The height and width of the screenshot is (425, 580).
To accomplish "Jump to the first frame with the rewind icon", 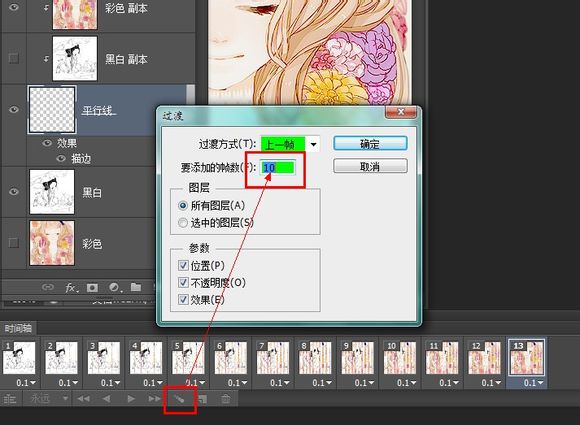I will click(x=83, y=399).
